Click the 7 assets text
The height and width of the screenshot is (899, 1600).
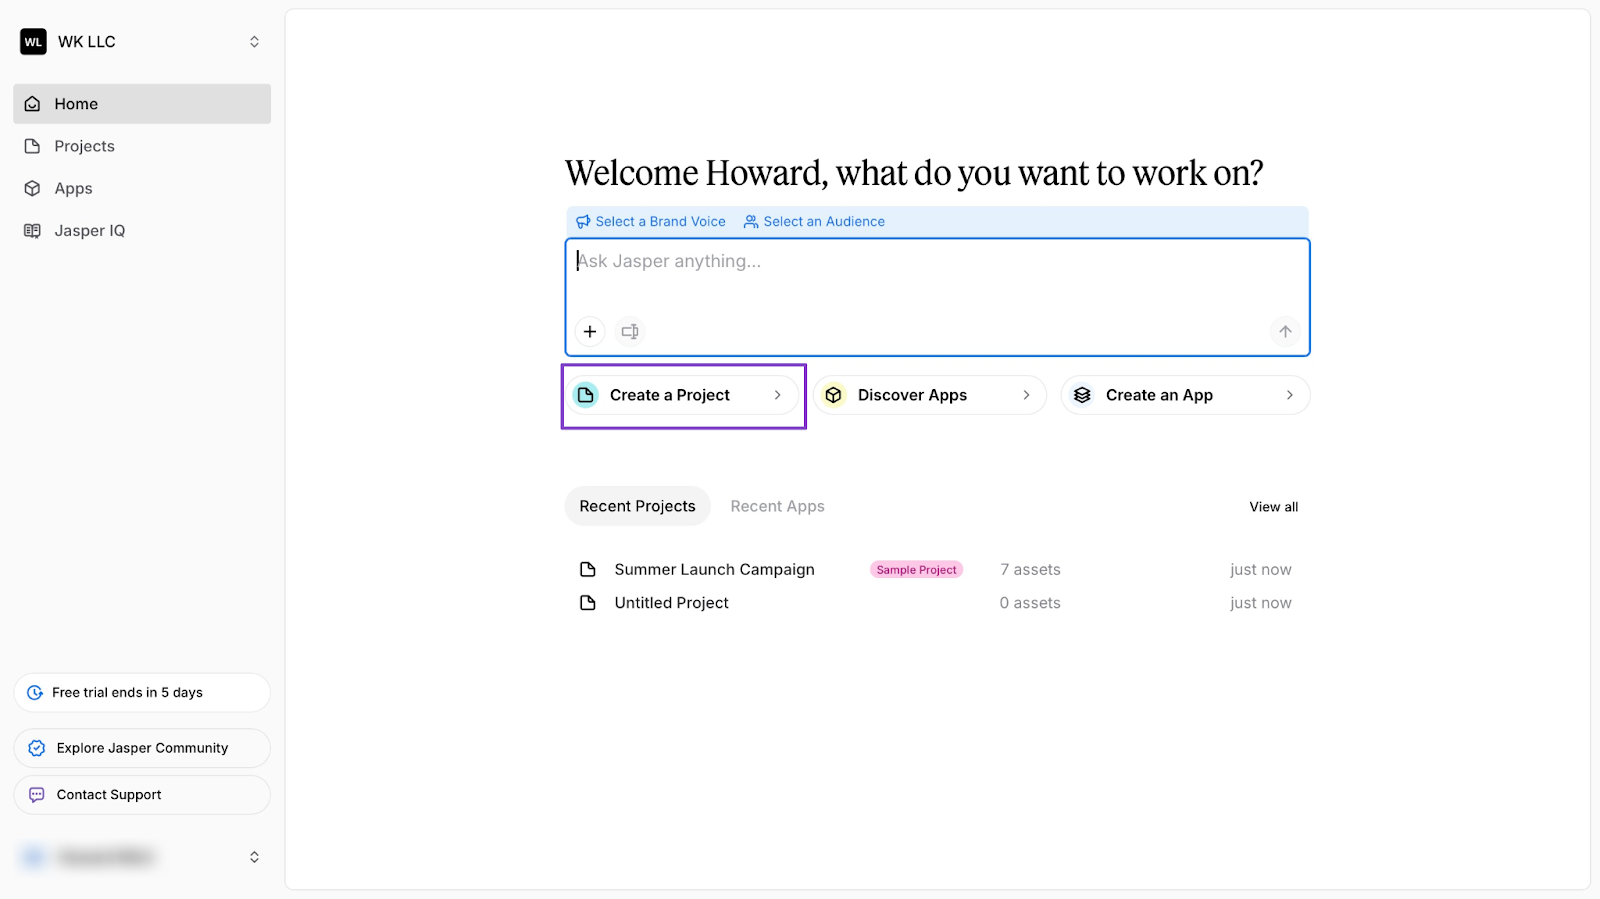pos(1031,570)
